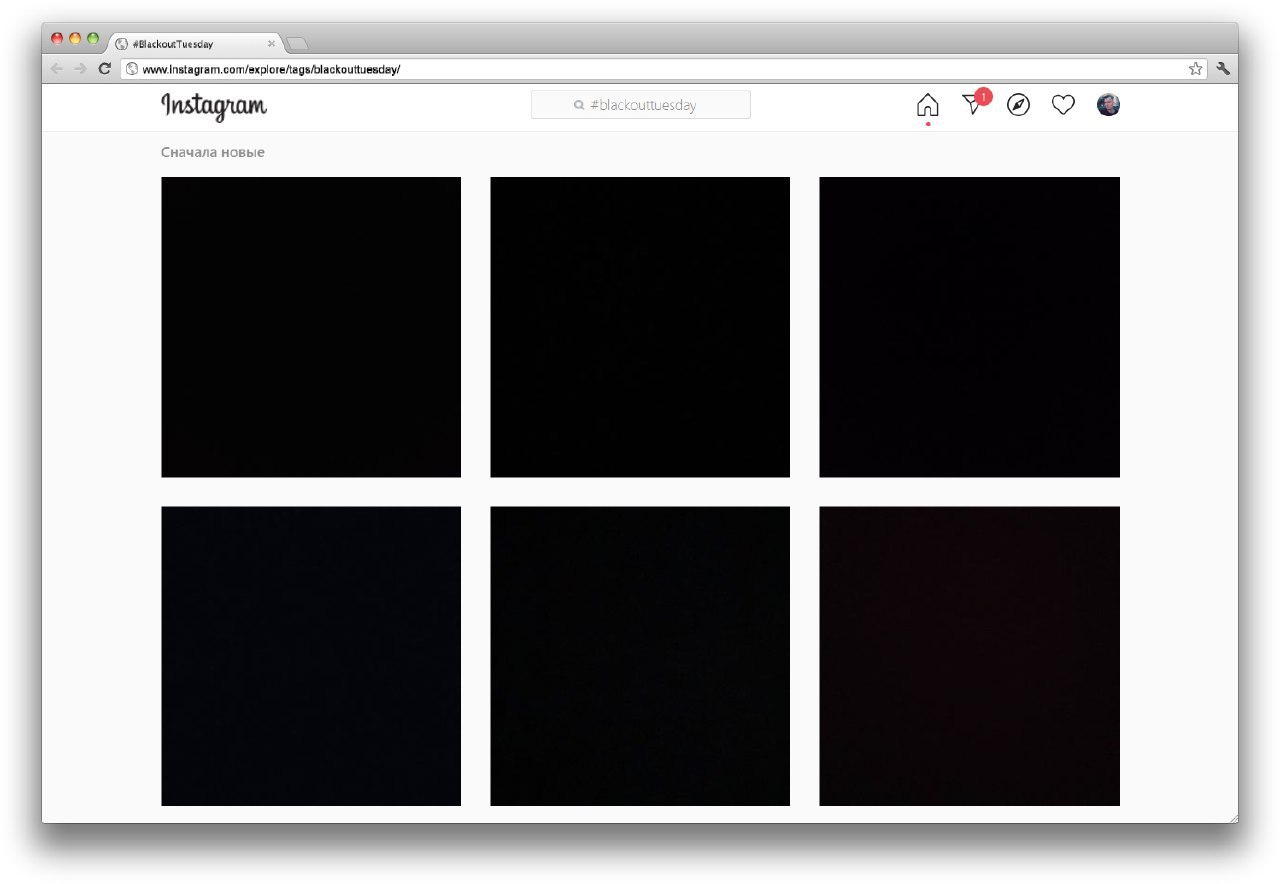This screenshot has height=884, width=1280.
Task: Click the site info globe icon
Action: (x=131, y=69)
